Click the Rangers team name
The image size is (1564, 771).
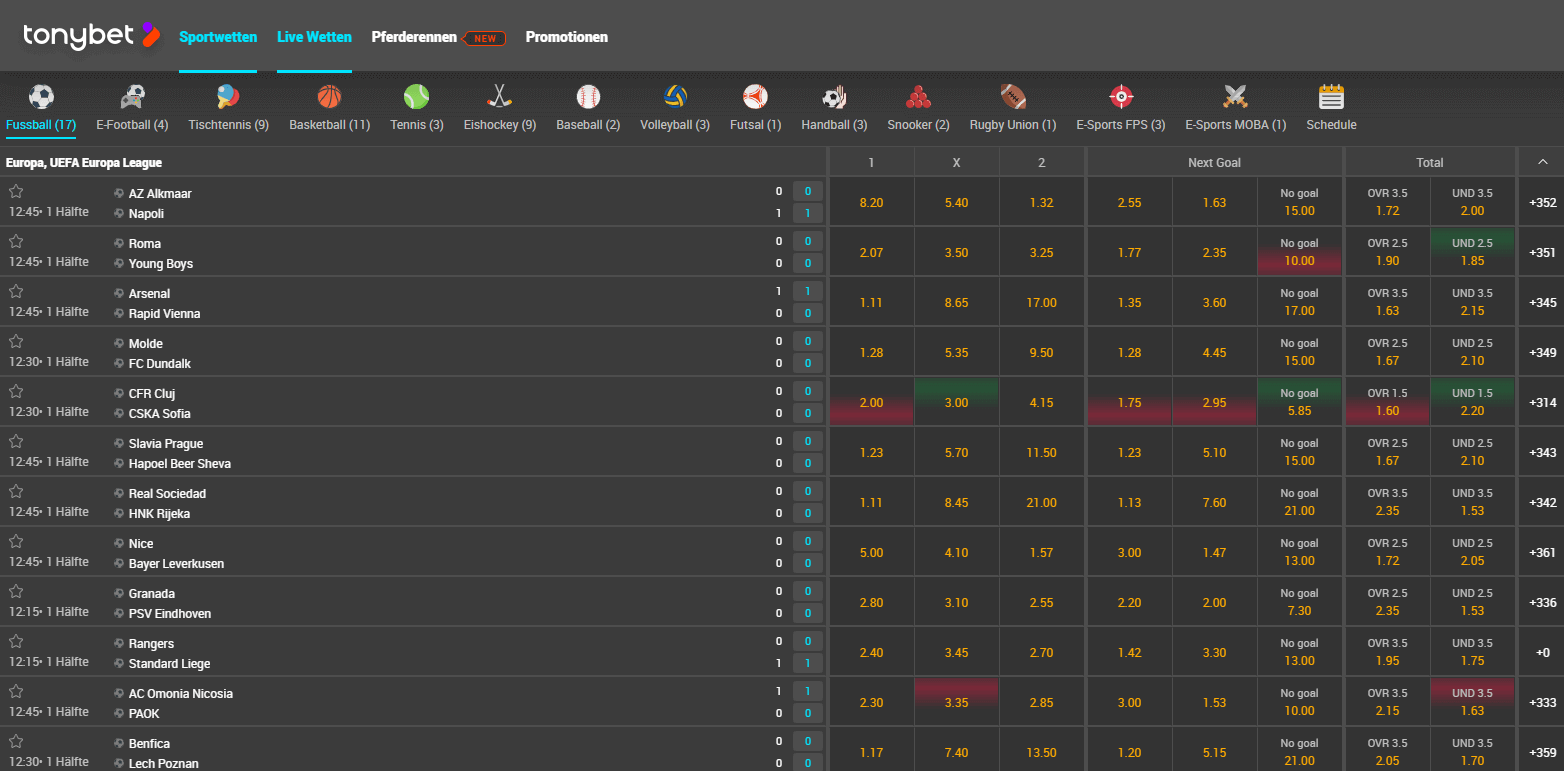(151, 643)
